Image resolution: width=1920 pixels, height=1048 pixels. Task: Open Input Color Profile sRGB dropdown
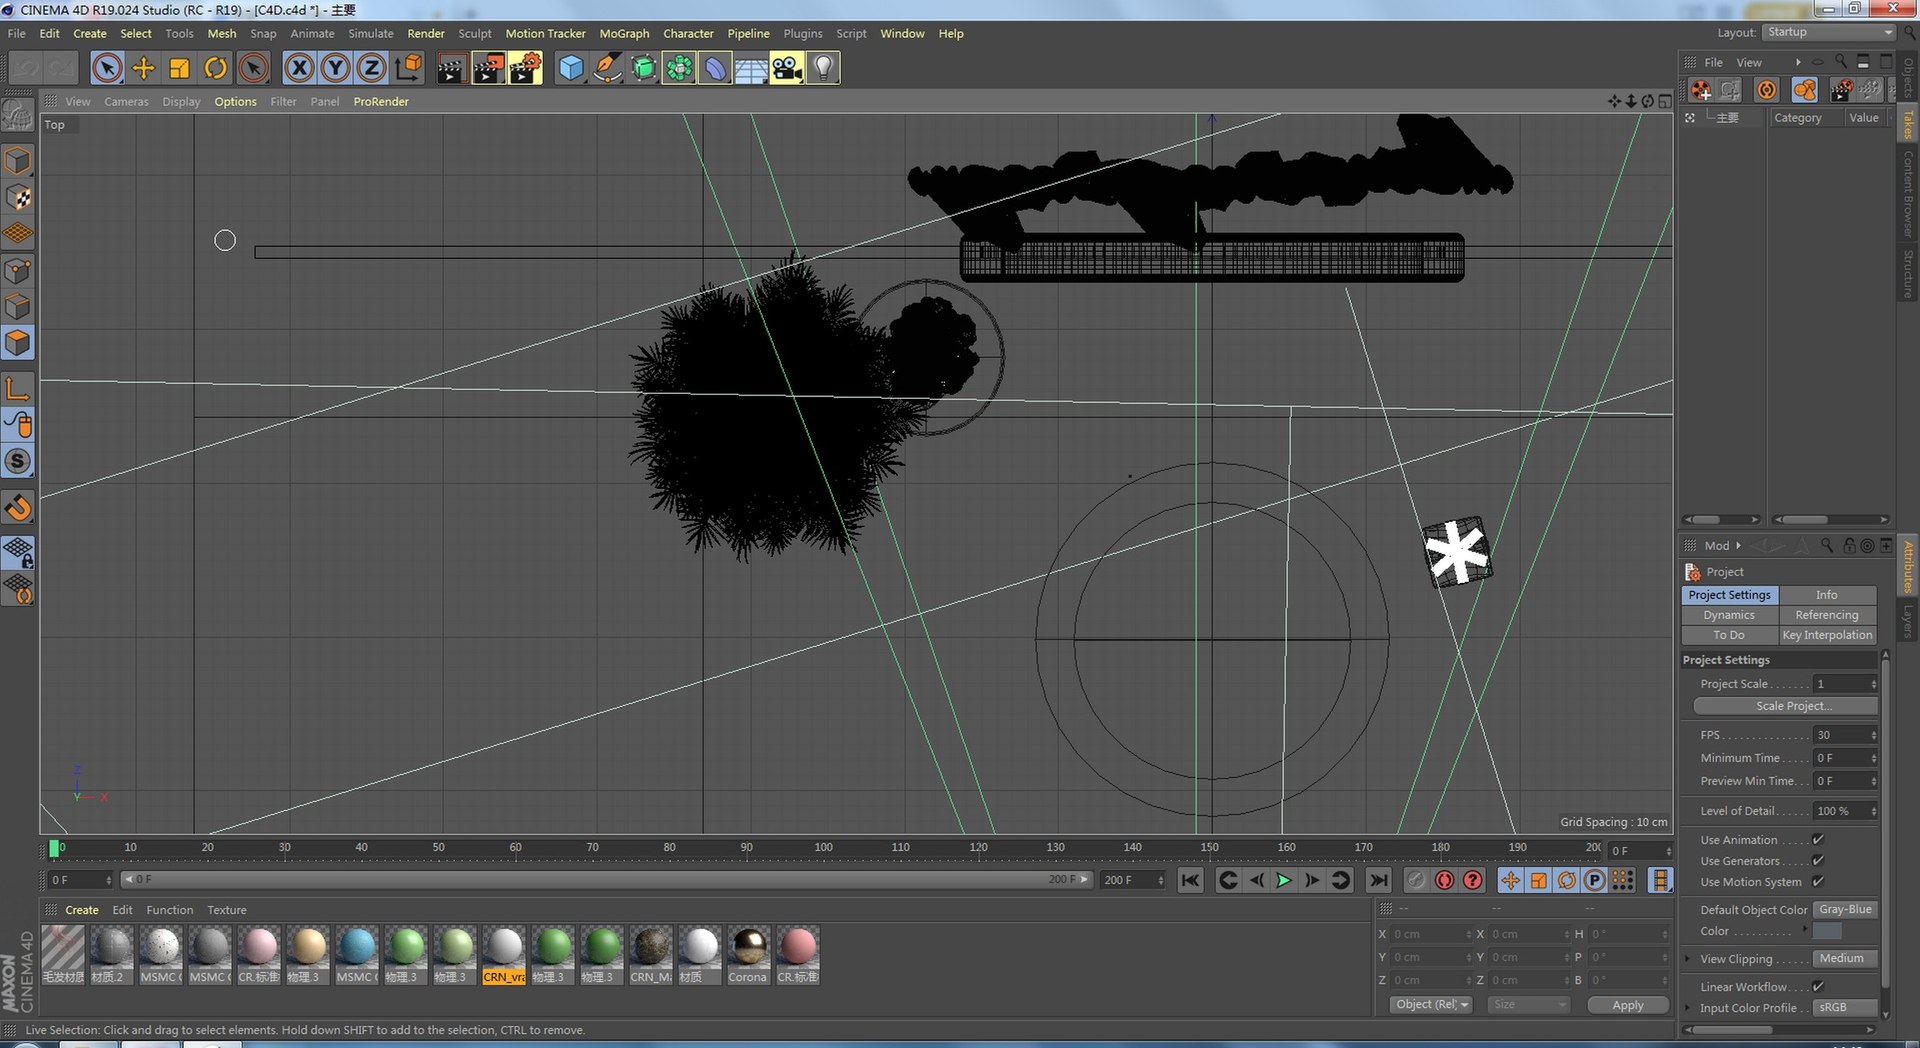click(x=1845, y=1008)
